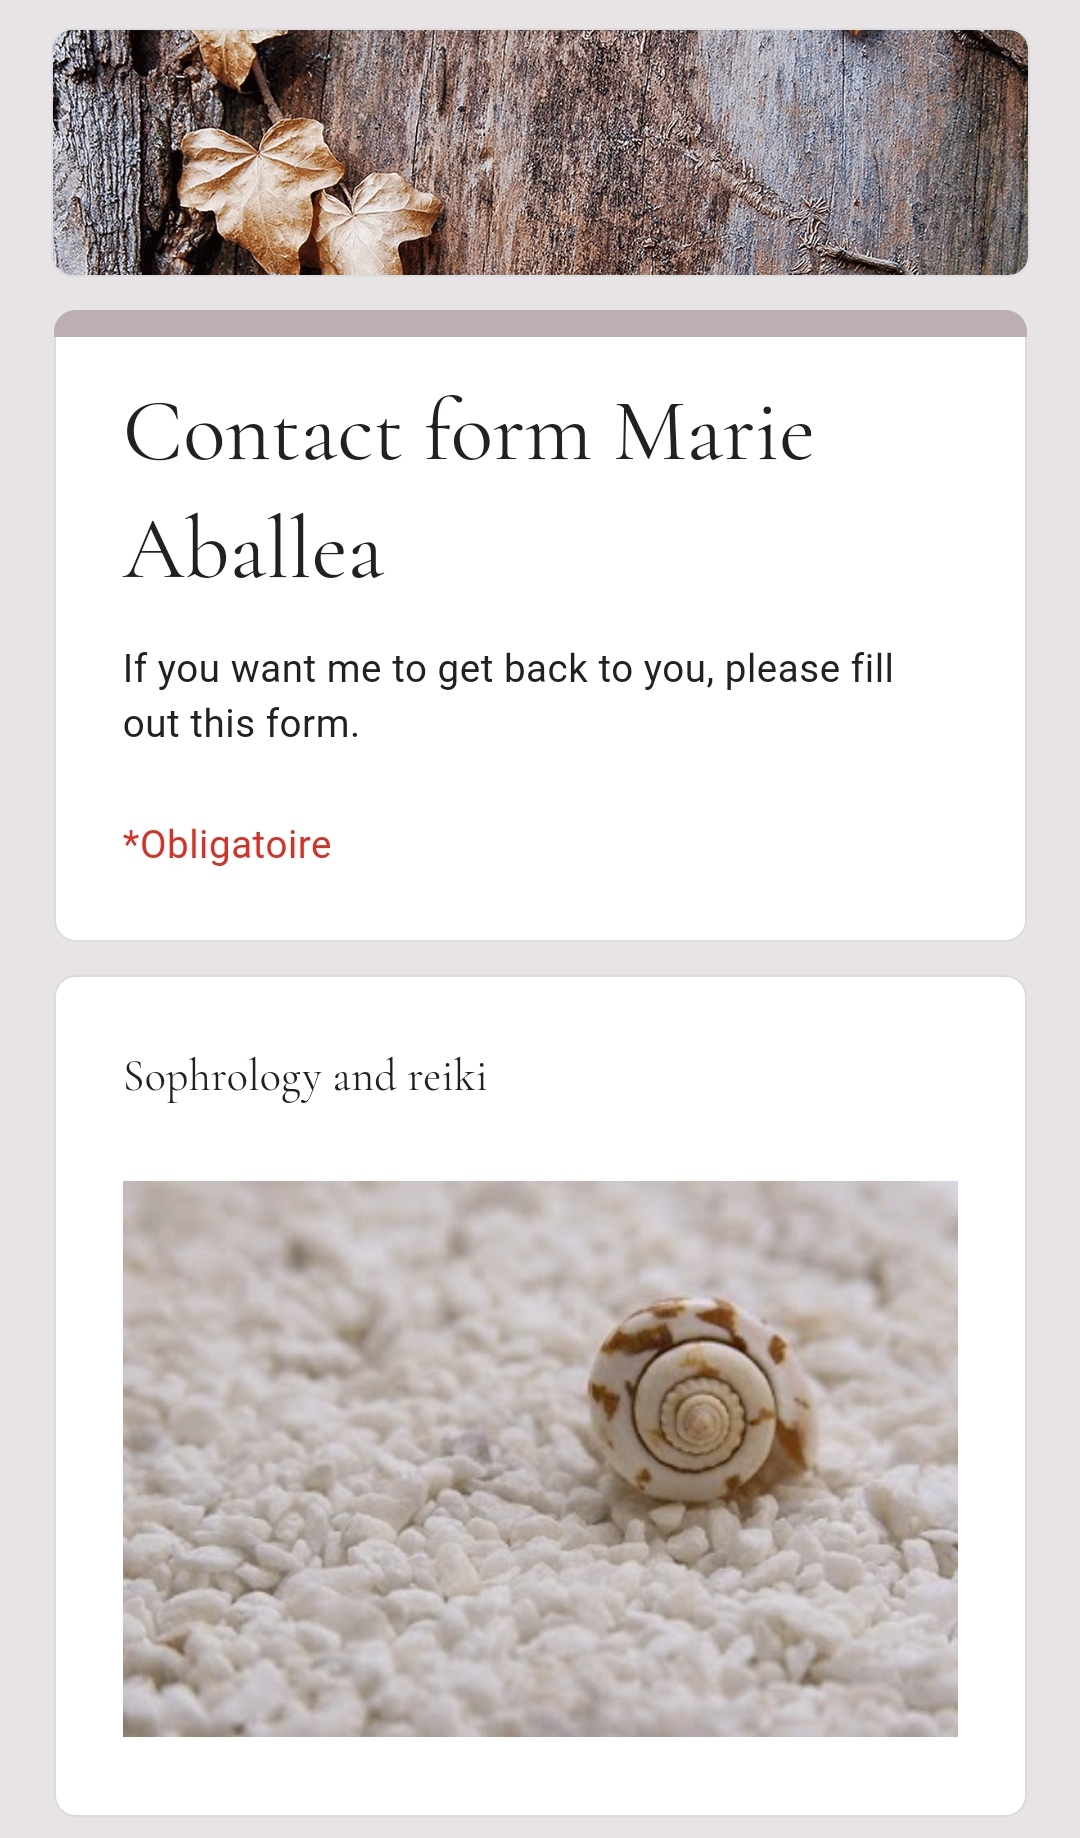Screen dimensions: 1080x1838
Task: Click the small ivy leaf in banner
Action: 375,222
